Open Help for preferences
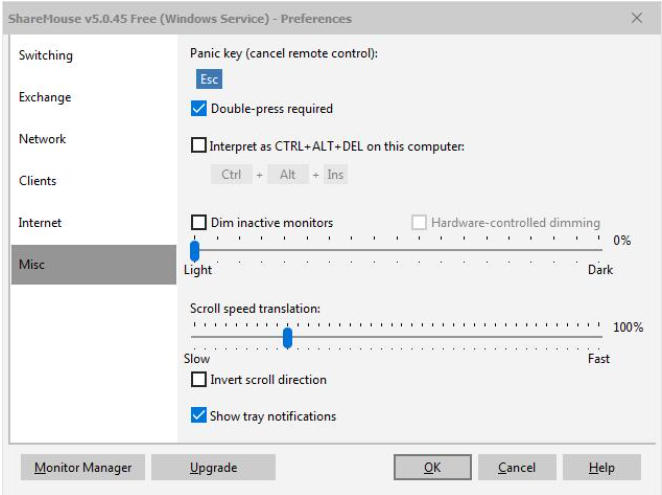The width and height of the screenshot is (662, 495). (601, 467)
